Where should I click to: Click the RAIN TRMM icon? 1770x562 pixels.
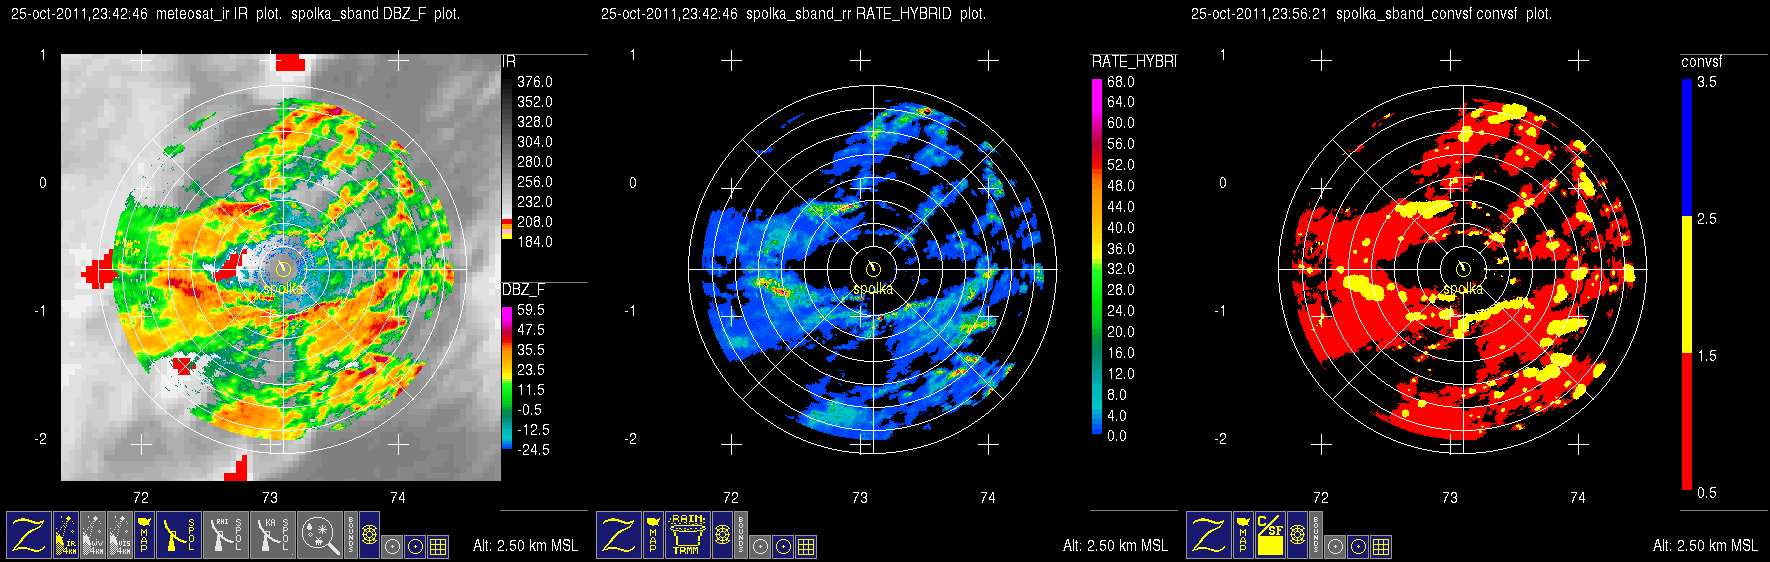pyautogui.click(x=688, y=535)
